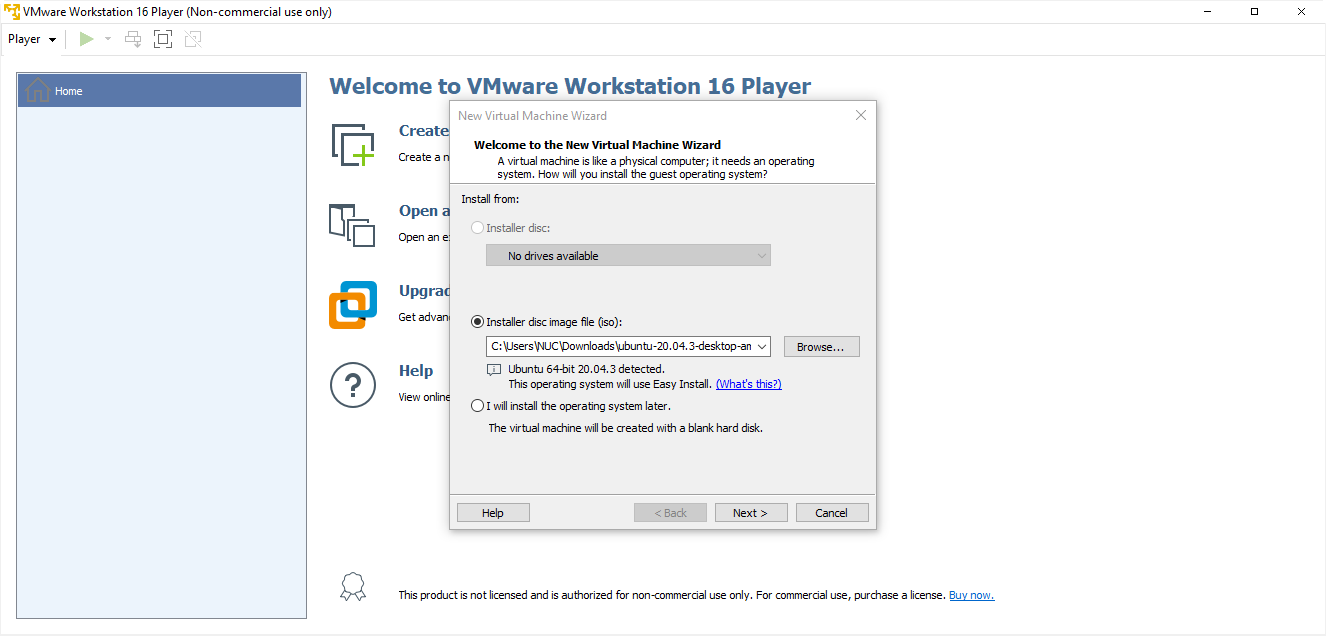Select I will install operating system later
Image resolution: width=1326 pixels, height=636 pixels.
coord(477,406)
